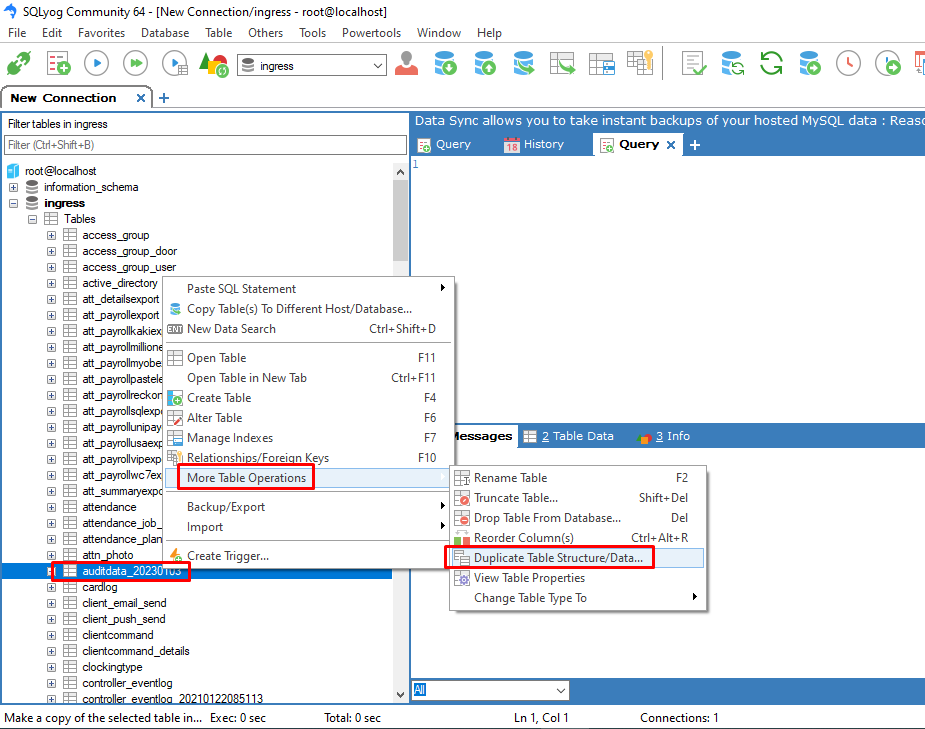Viewport: 925px width, 729px height.
Task: Expand the information_schema database node
Action: pyautogui.click(x=13, y=188)
